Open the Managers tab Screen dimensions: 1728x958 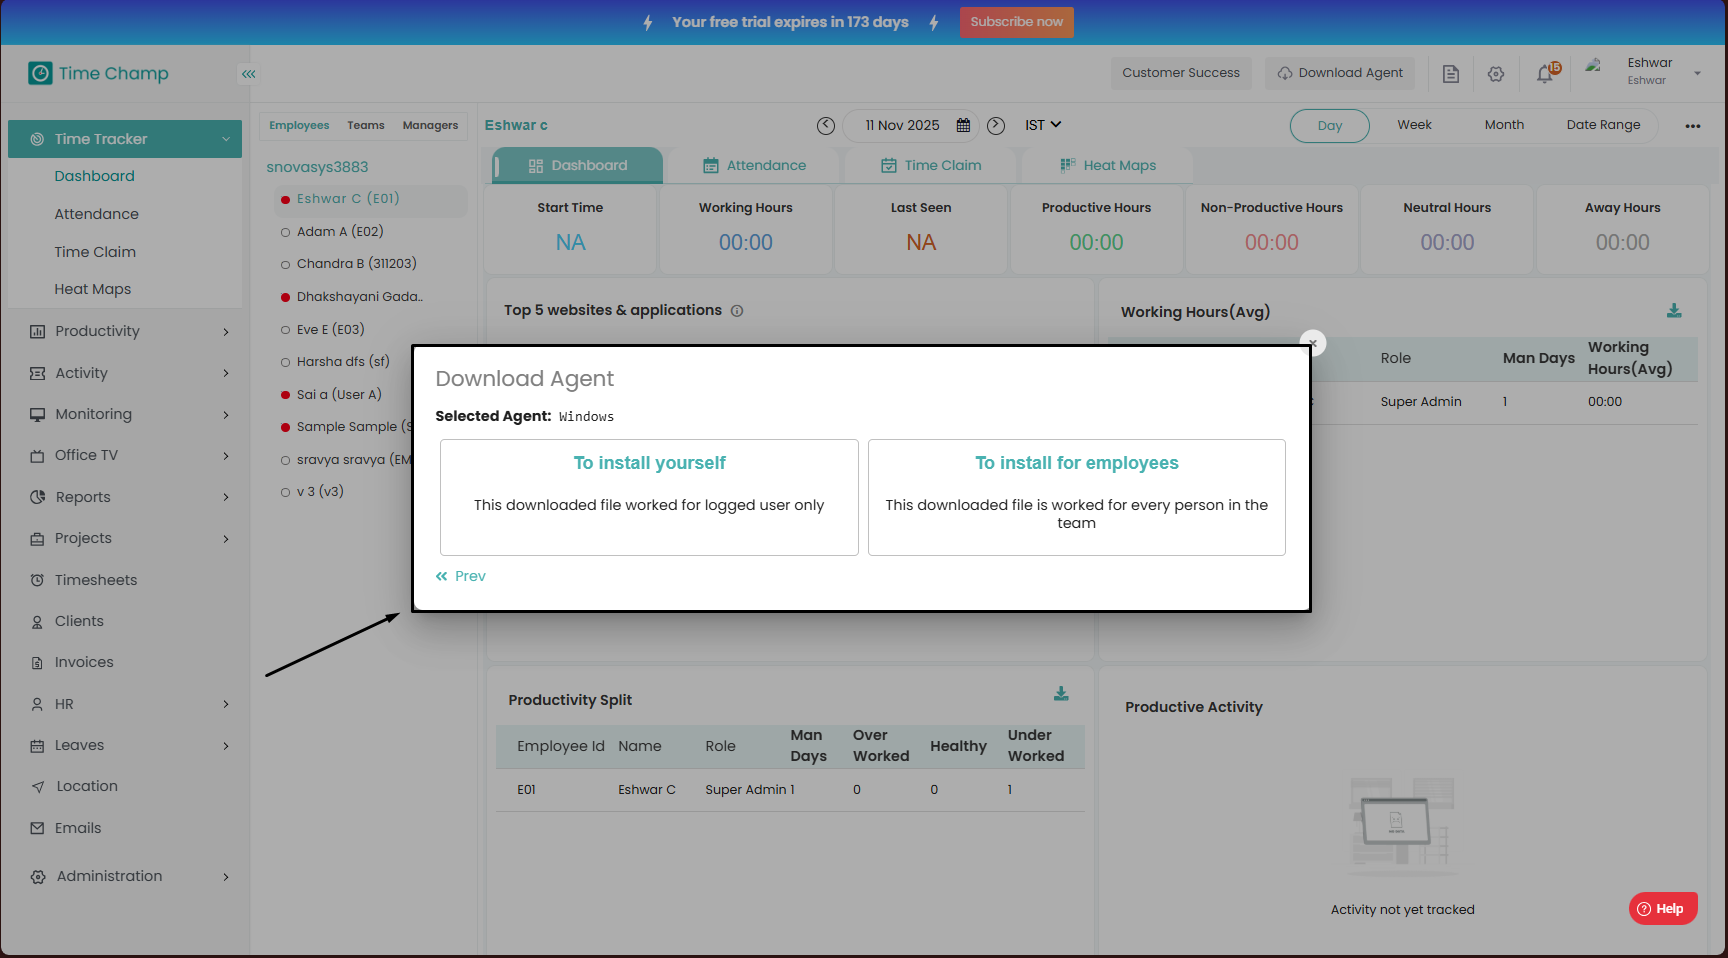point(430,125)
